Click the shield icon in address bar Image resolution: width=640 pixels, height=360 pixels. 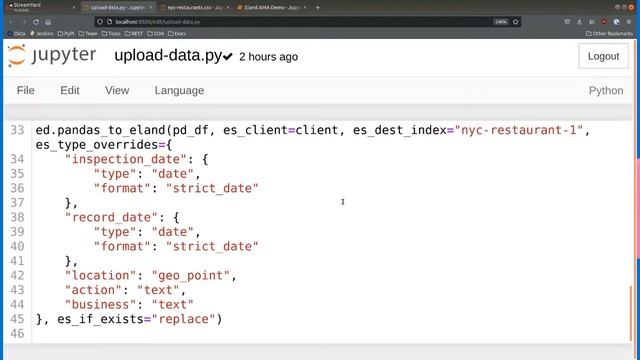pyautogui.click(x=100, y=22)
